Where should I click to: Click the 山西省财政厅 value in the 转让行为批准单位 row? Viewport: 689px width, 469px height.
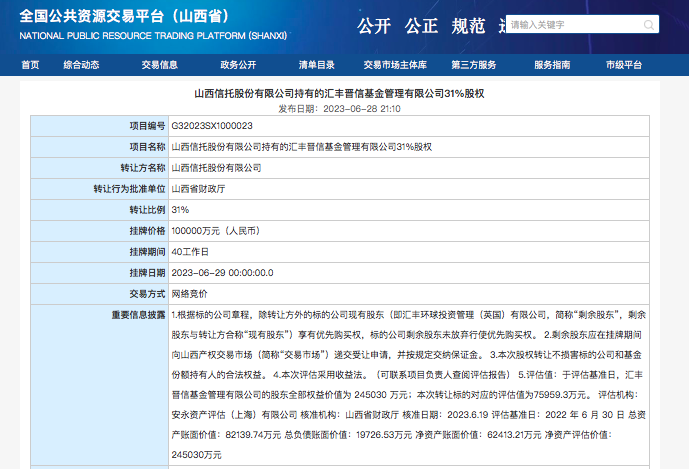pyautogui.click(x=198, y=189)
